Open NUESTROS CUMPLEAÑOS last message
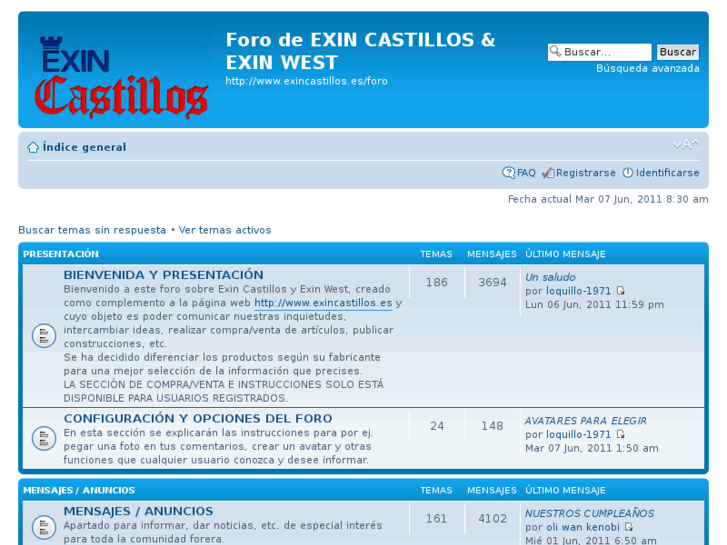727x545 pixels. pyautogui.click(x=589, y=514)
